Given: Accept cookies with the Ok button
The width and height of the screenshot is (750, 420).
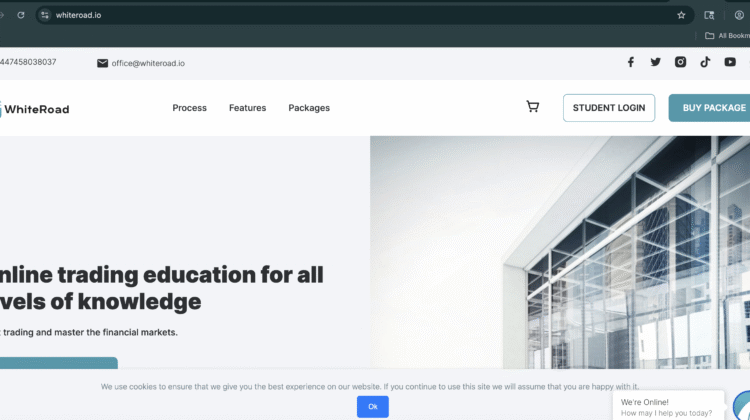Looking at the screenshot, I should pyautogui.click(x=373, y=407).
